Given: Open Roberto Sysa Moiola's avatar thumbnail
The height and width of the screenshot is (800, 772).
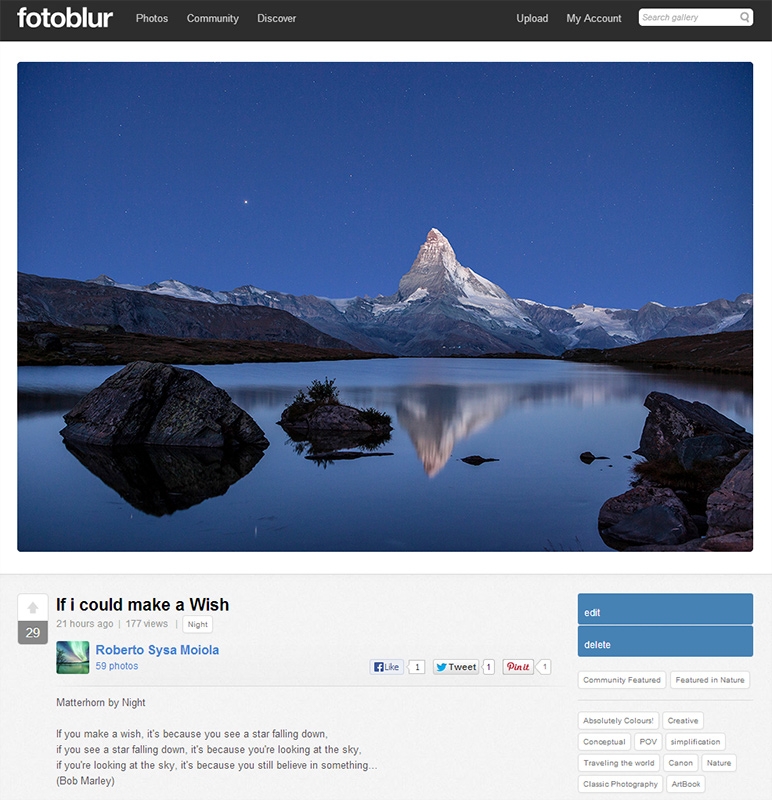Looking at the screenshot, I should (x=72, y=658).
